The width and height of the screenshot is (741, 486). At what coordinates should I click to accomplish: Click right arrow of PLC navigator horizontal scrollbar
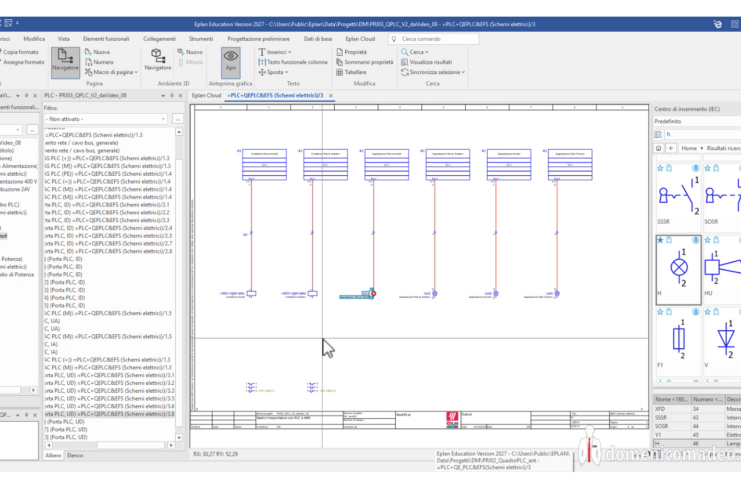171,445
